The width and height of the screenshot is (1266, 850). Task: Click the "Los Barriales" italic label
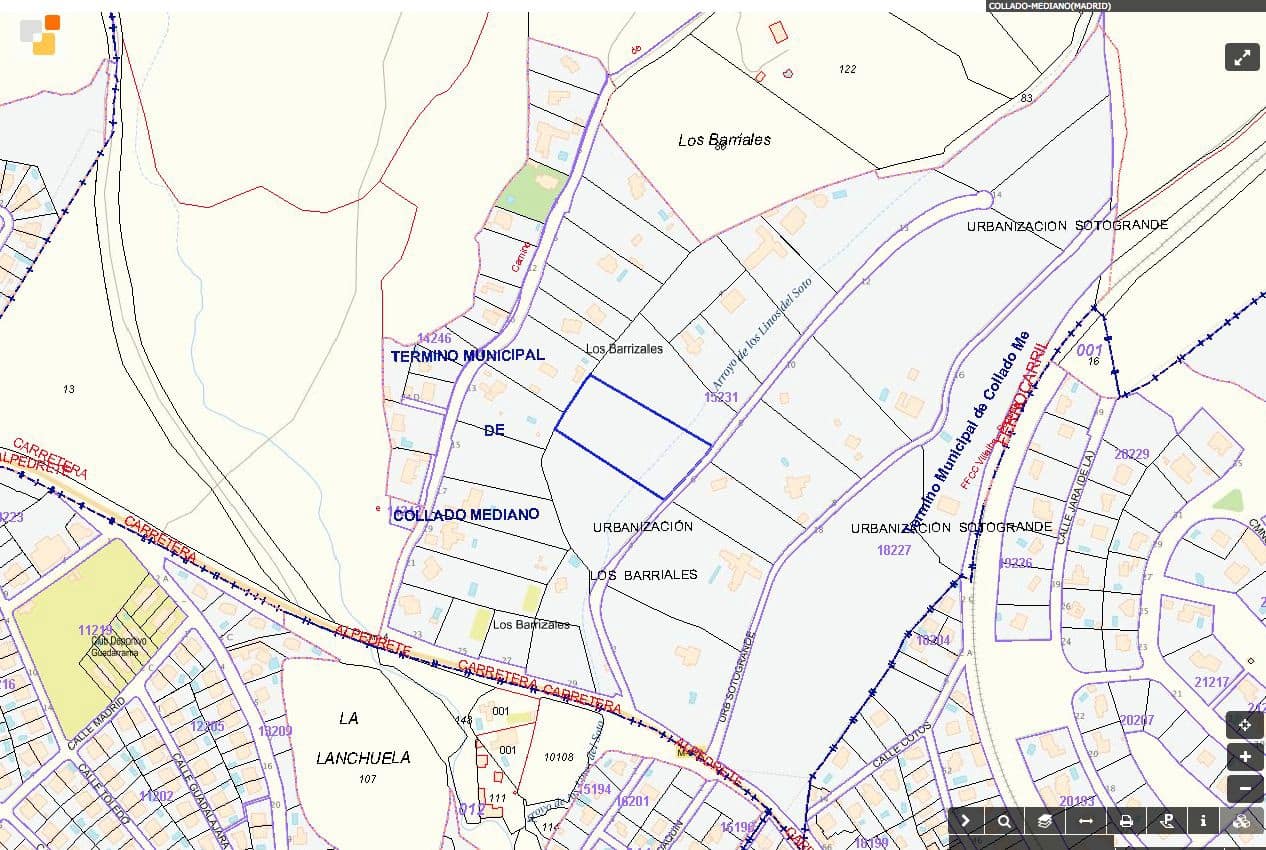click(725, 140)
